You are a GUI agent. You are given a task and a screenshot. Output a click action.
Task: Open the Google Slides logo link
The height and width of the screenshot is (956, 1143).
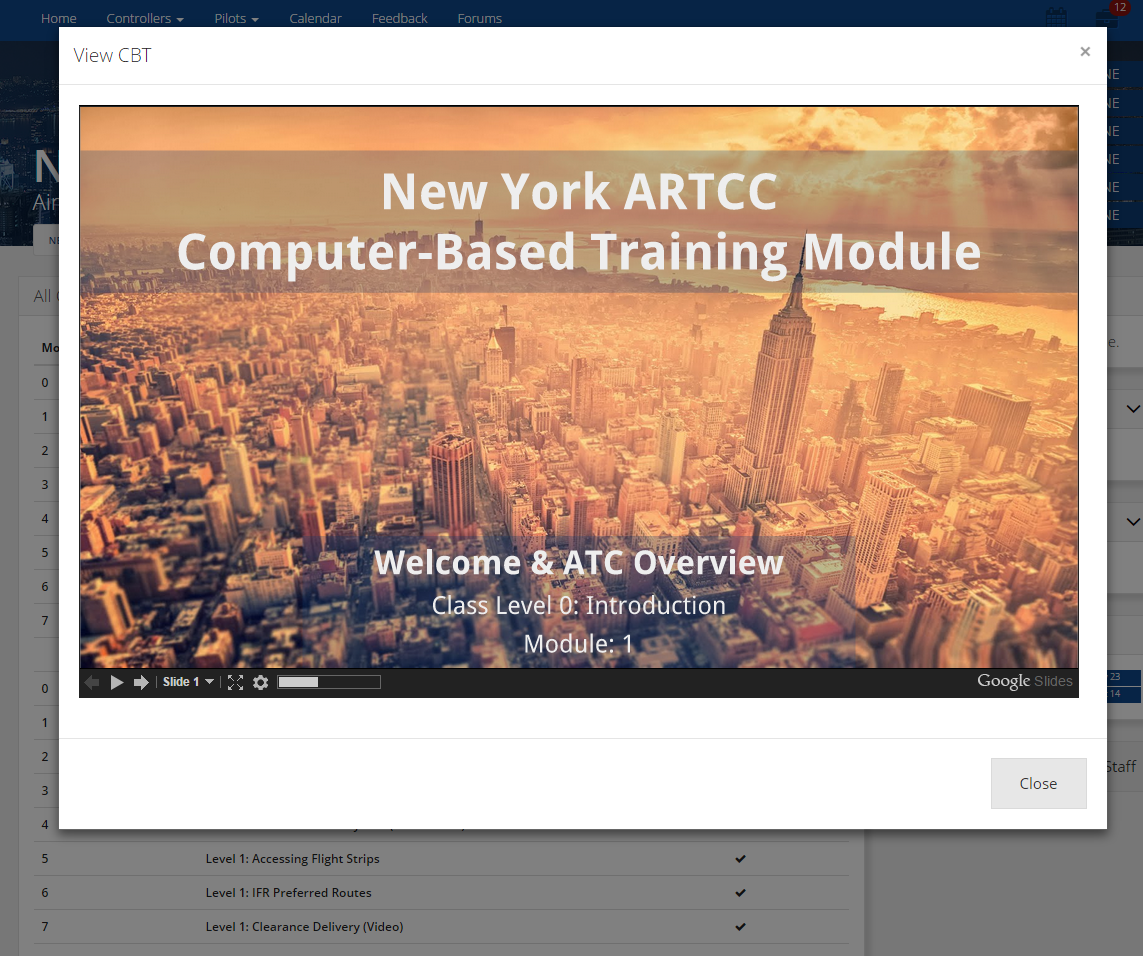pyautogui.click(x=1024, y=681)
